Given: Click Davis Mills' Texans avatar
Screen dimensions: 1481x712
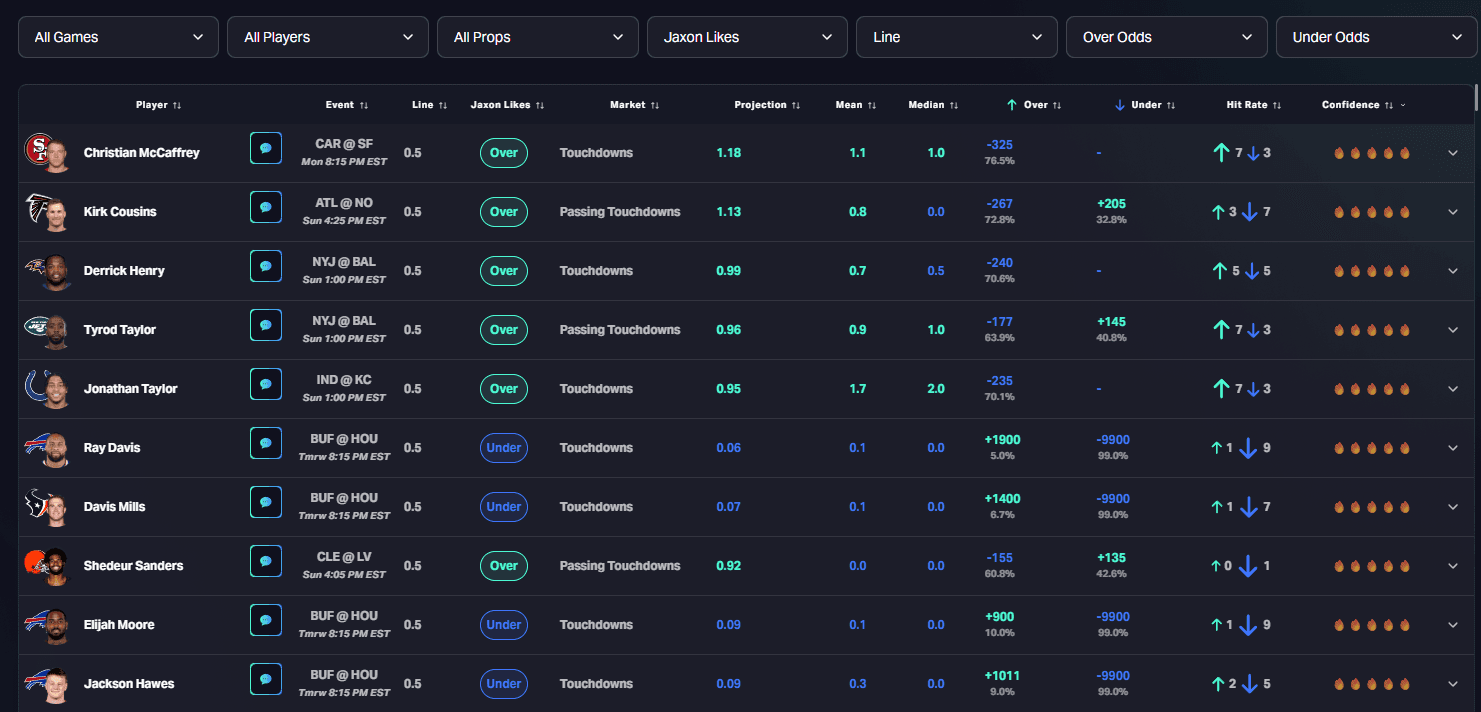Looking at the screenshot, I should 47,507.
